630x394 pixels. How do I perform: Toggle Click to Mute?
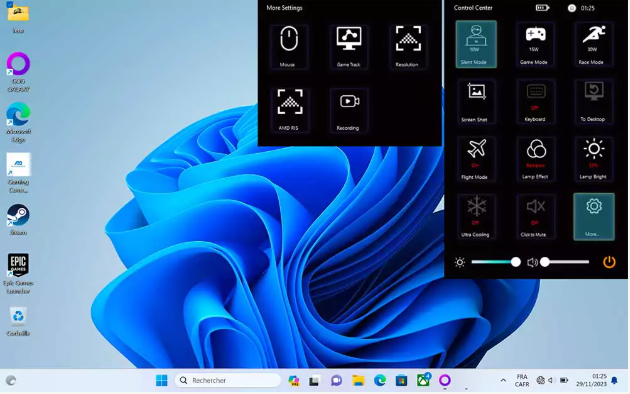[x=535, y=217]
